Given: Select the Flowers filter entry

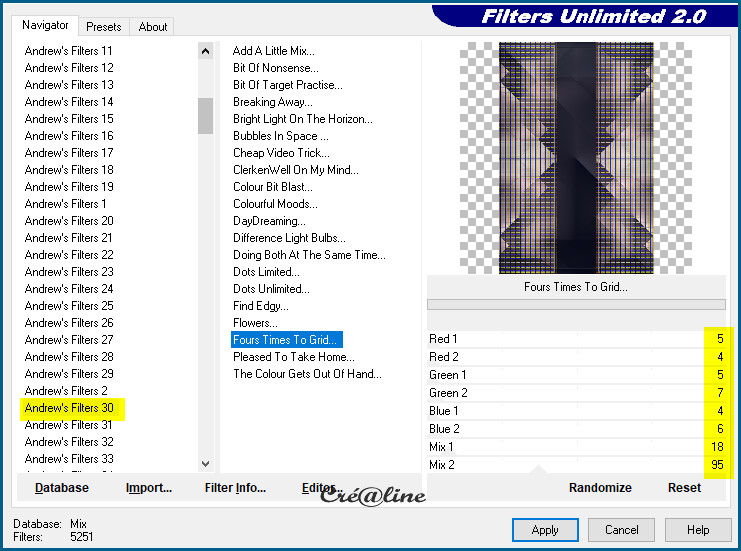Looking at the screenshot, I should point(255,323).
